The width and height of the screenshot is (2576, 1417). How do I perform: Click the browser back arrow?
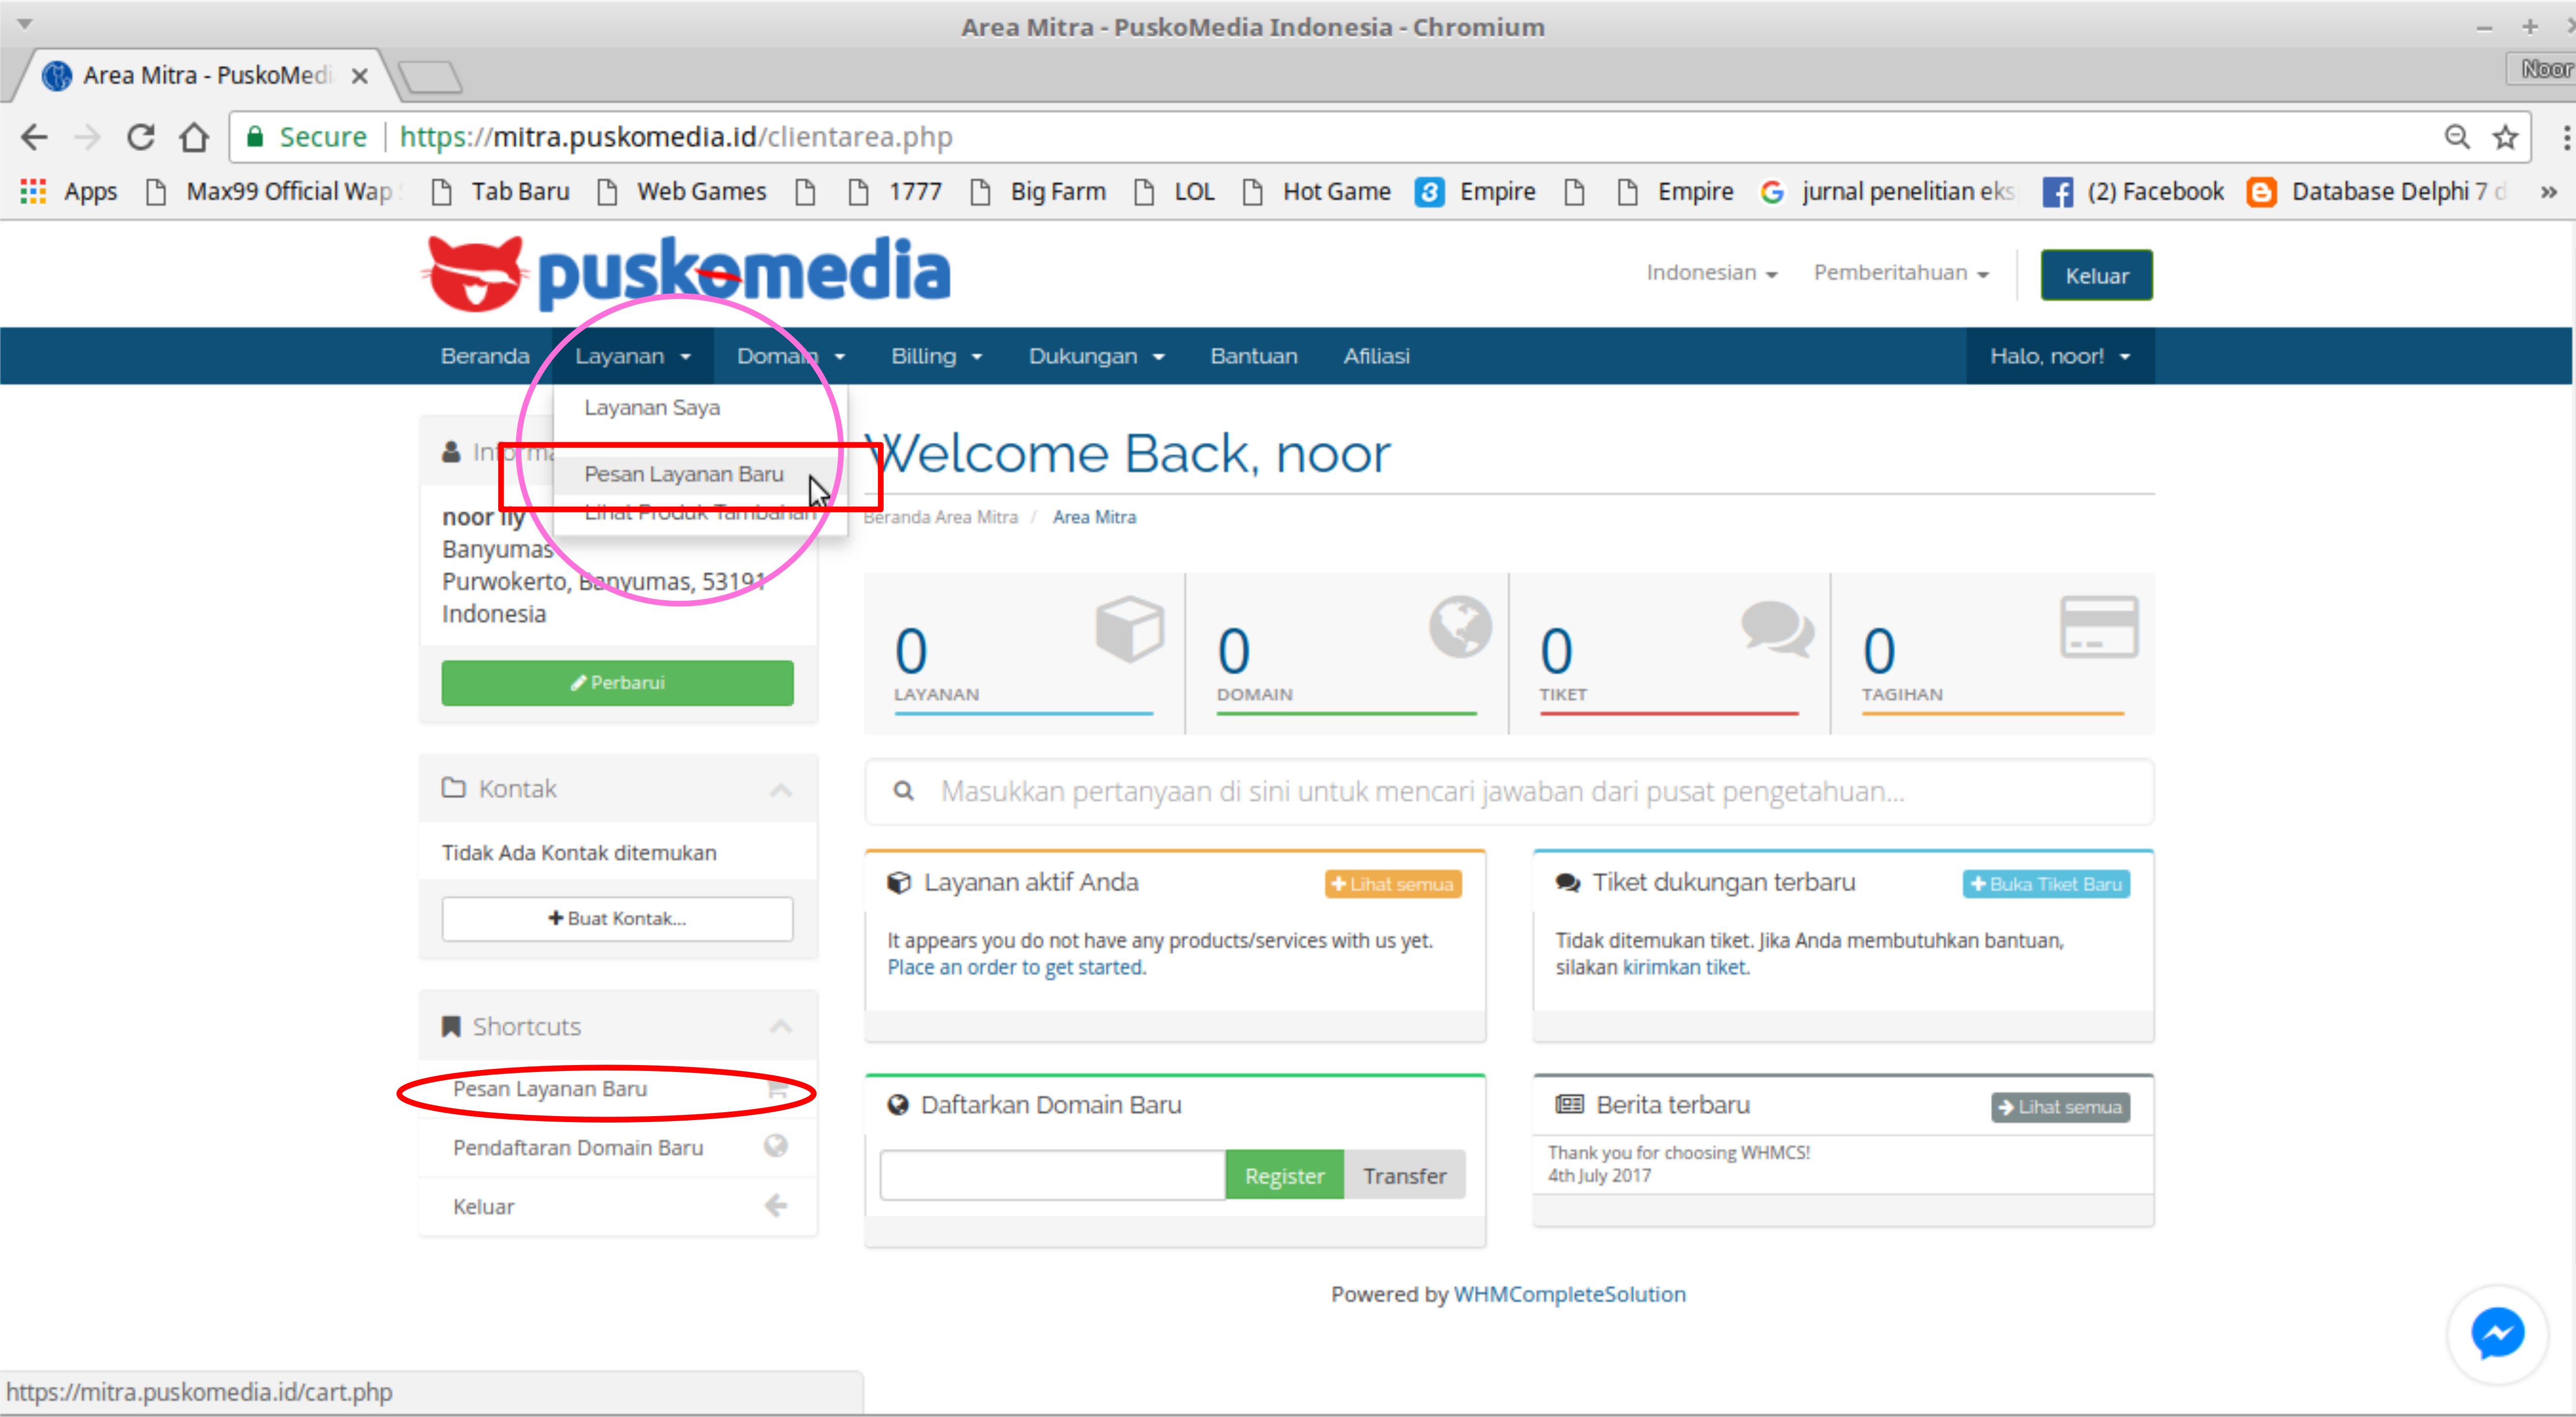coord(34,137)
